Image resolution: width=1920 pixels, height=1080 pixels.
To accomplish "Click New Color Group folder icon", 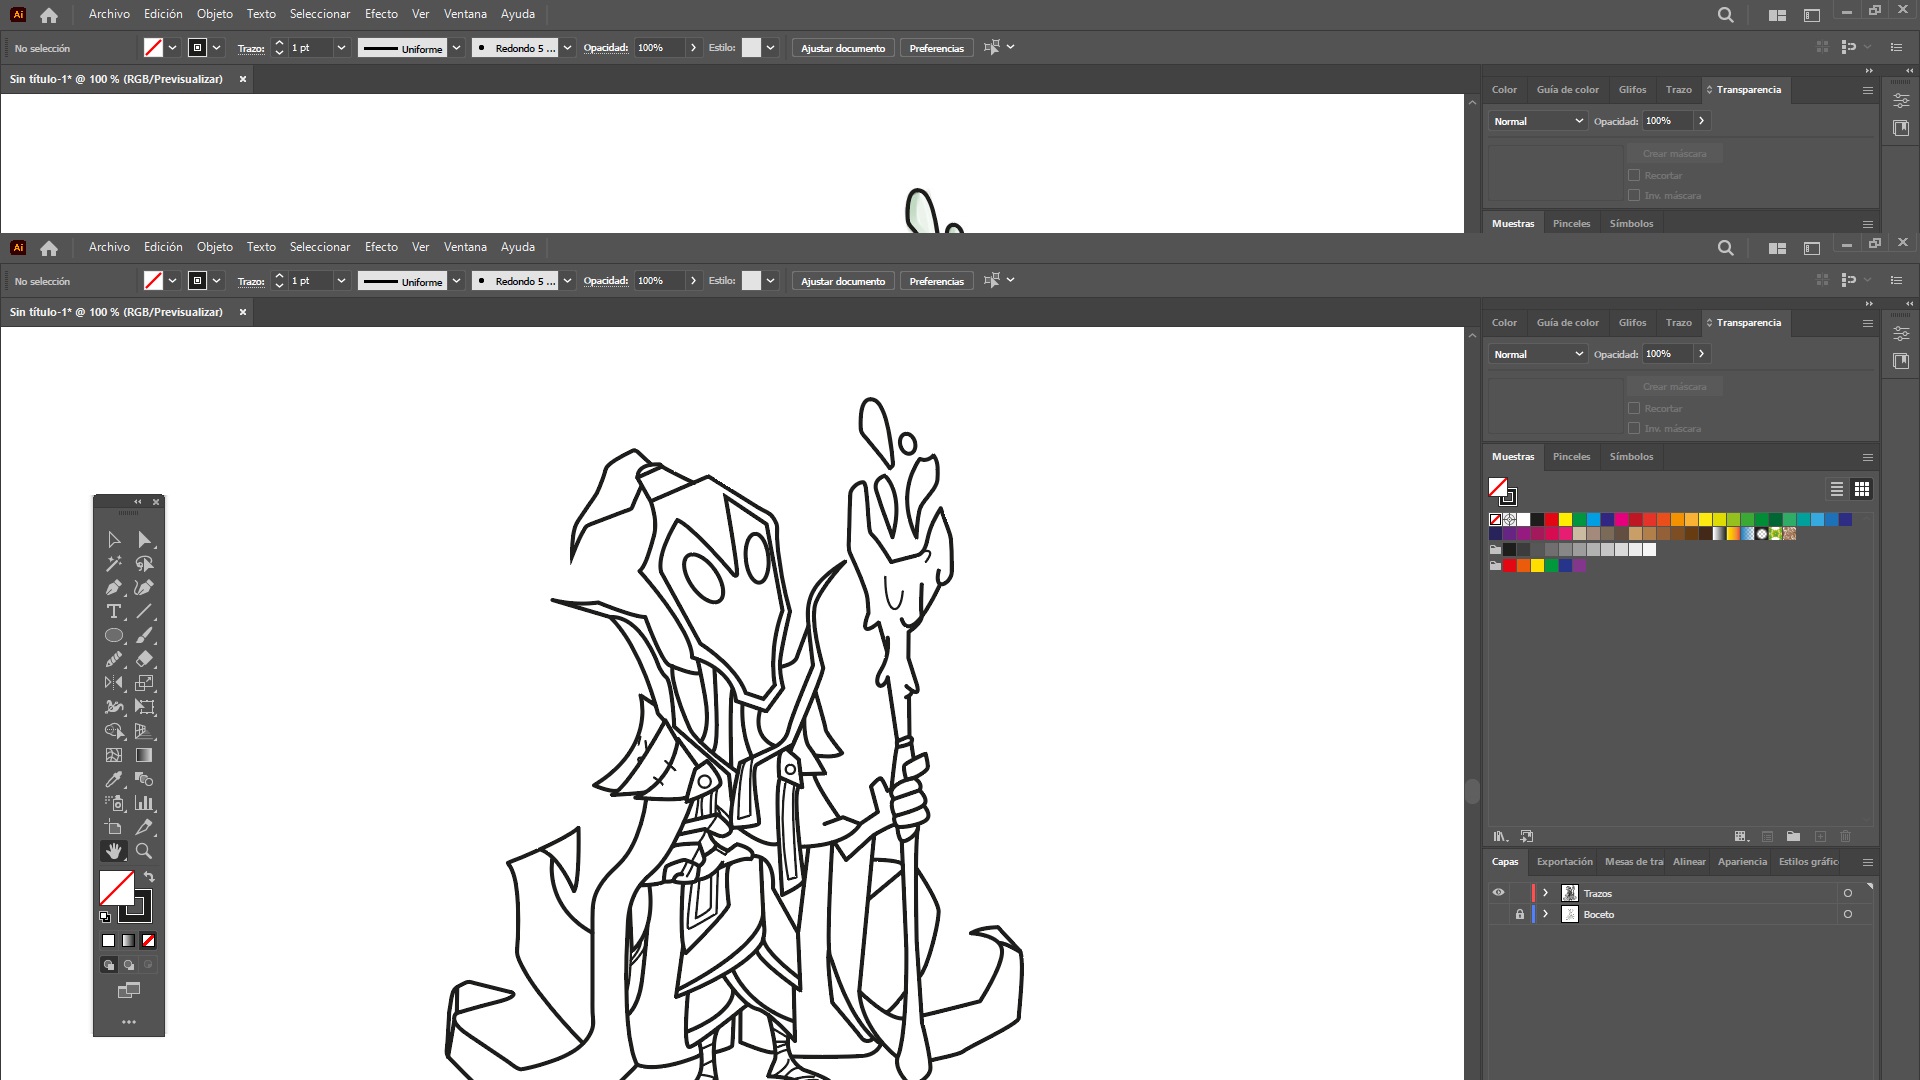I will 1793,837.
